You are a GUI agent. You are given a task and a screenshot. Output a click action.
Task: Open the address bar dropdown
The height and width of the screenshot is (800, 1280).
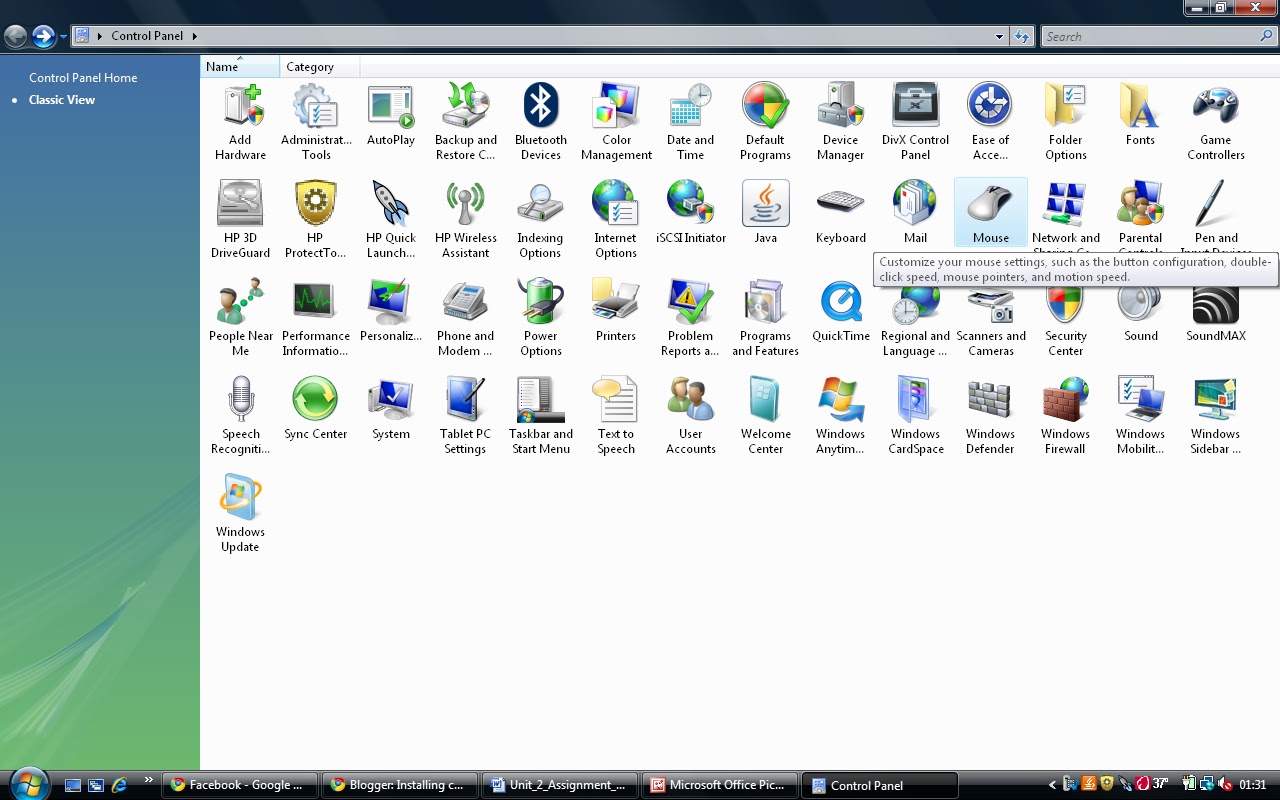998,36
